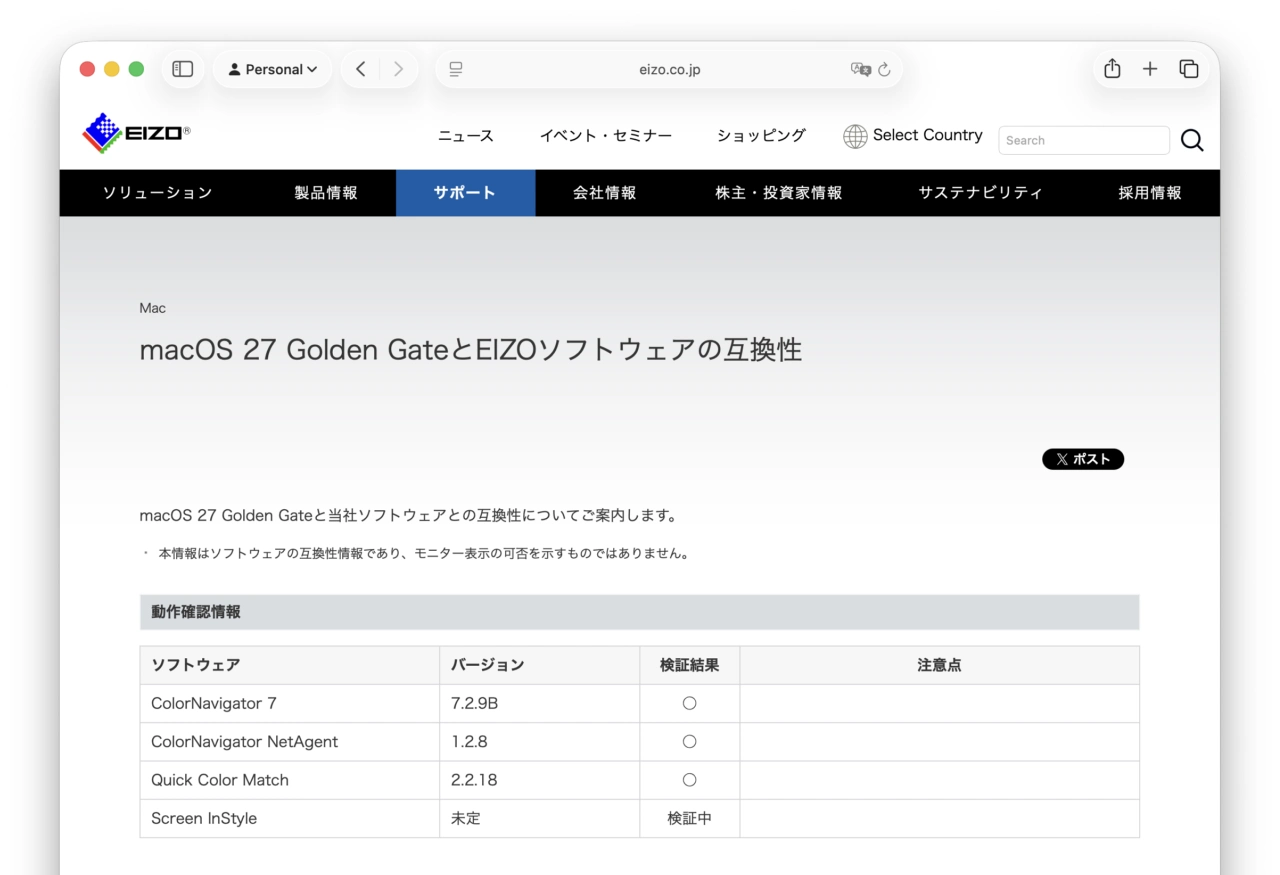Select the サポート tab
This screenshot has width=1280, height=875.
click(x=465, y=193)
